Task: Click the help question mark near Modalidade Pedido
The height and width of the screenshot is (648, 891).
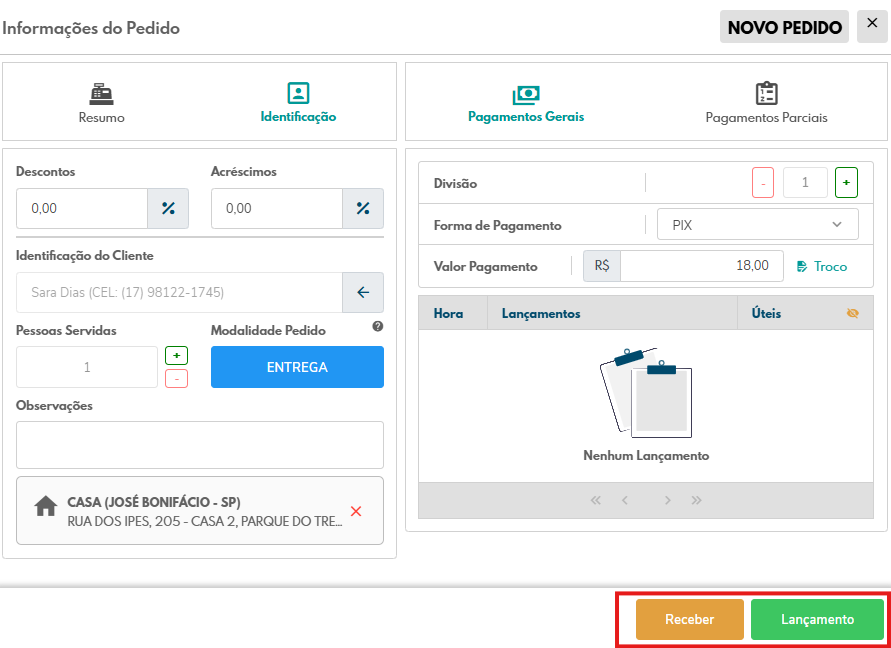Action: [x=378, y=326]
